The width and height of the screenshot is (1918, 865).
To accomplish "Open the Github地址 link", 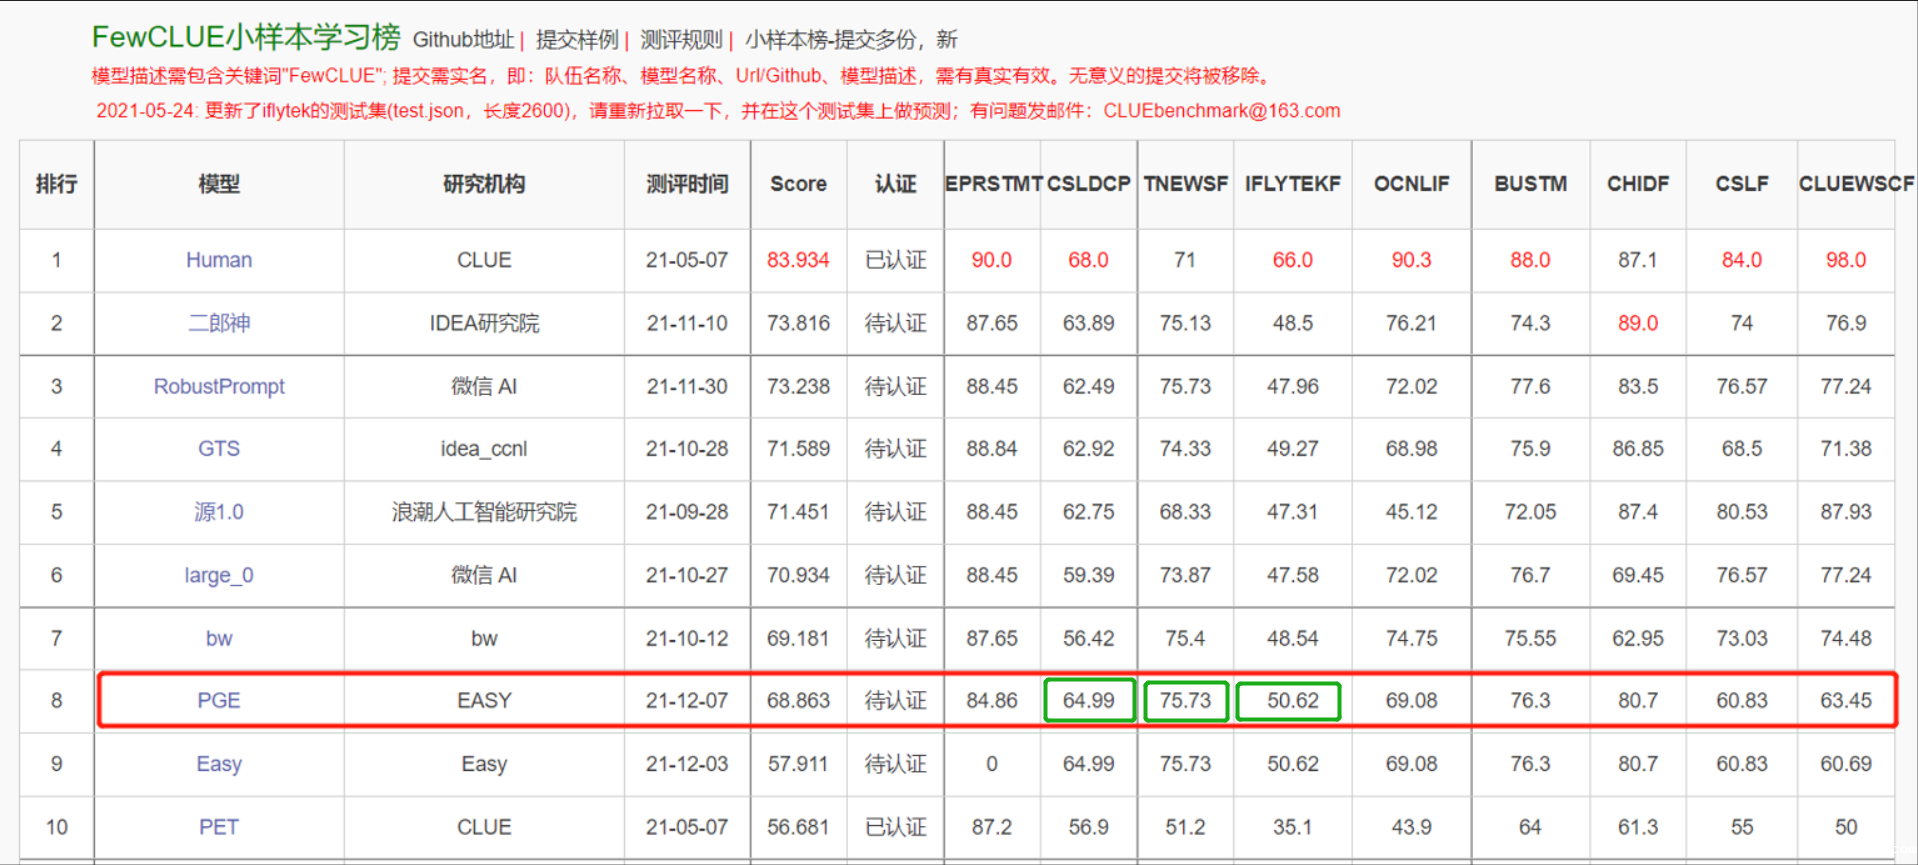I will coord(462,40).
